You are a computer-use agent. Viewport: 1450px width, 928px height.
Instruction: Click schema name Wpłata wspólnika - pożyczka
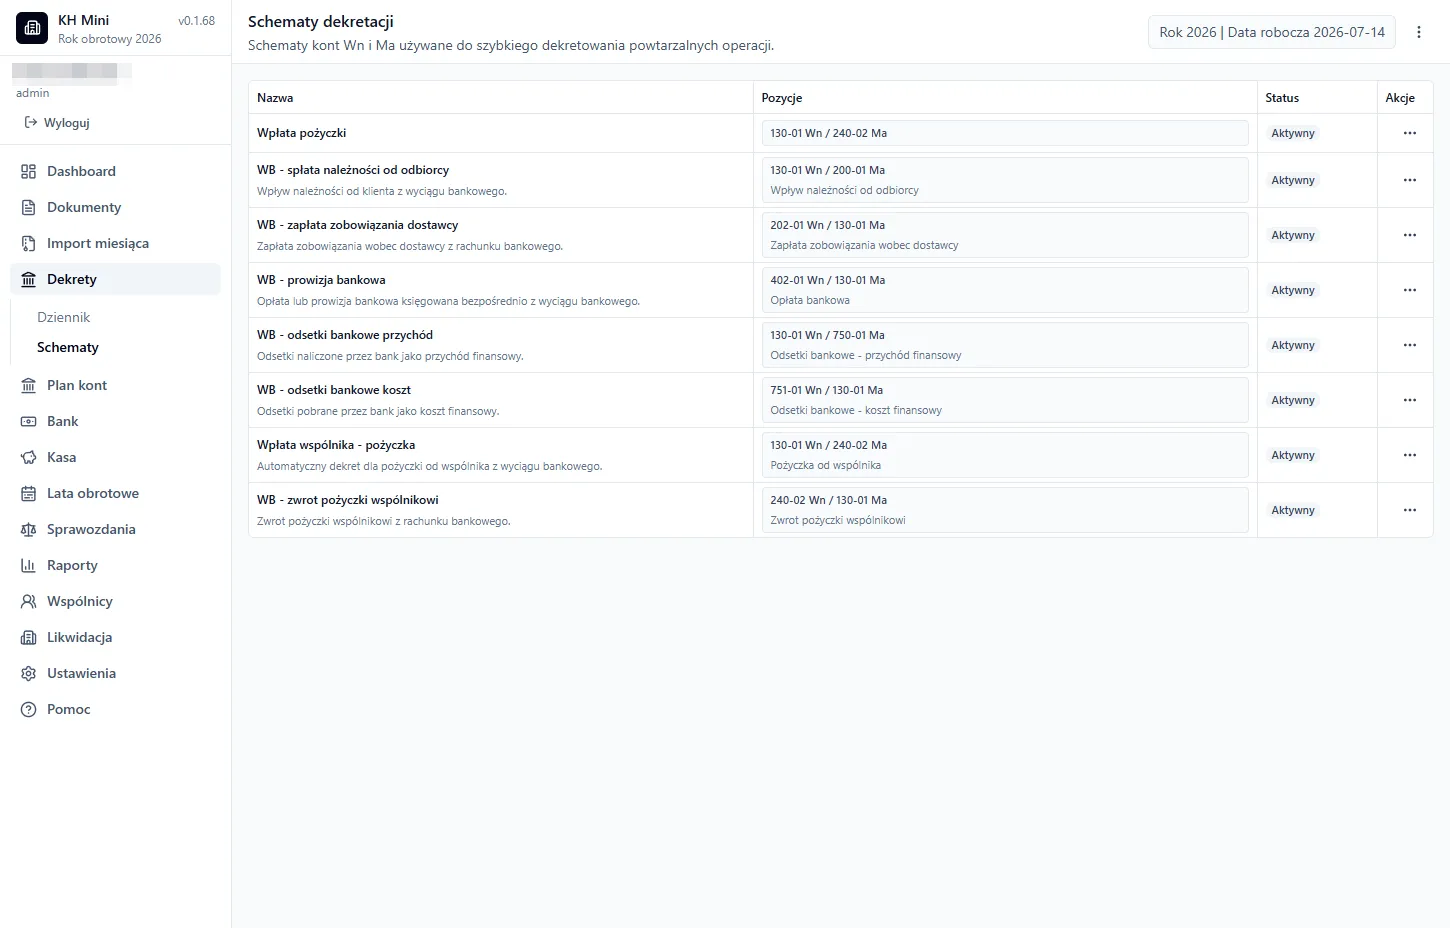click(x=336, y=445)
